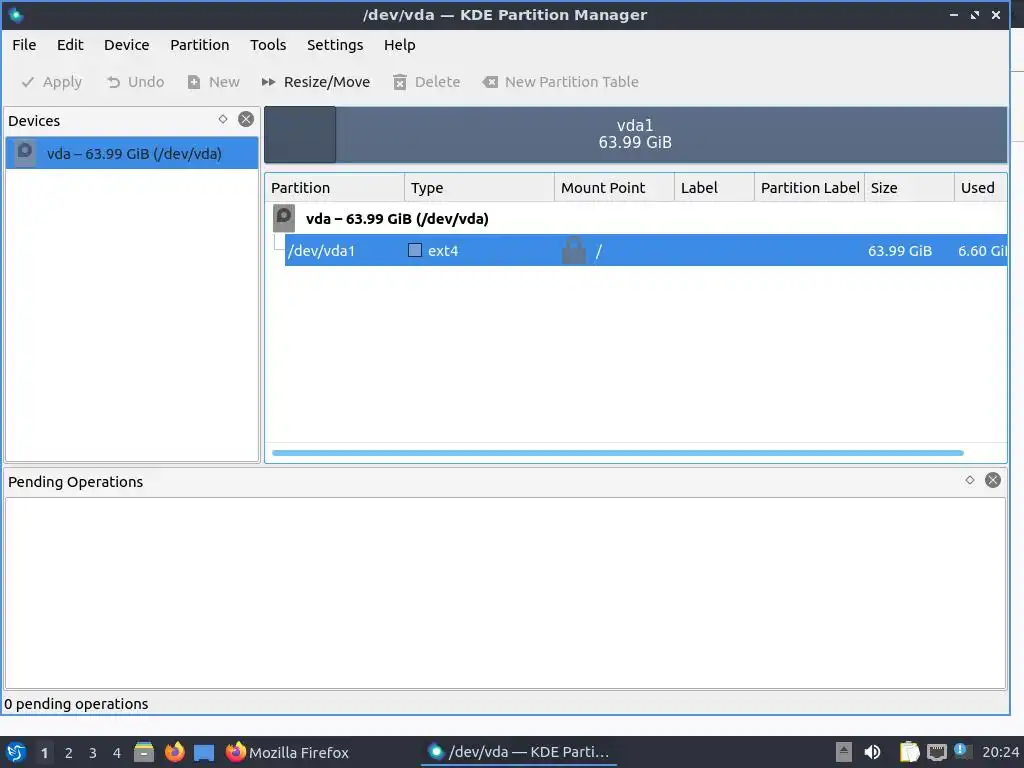The width and height of the screenshot is (1024, 768).
Task: Open the Partition menu
Action: click(200, 45)
